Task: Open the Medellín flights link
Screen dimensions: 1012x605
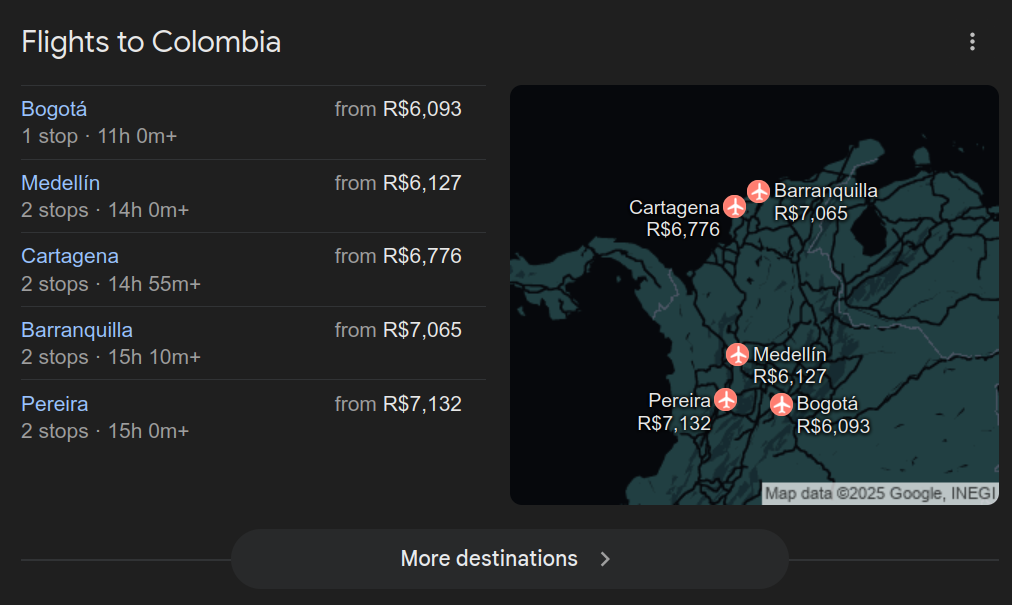Action: [61, 183]
